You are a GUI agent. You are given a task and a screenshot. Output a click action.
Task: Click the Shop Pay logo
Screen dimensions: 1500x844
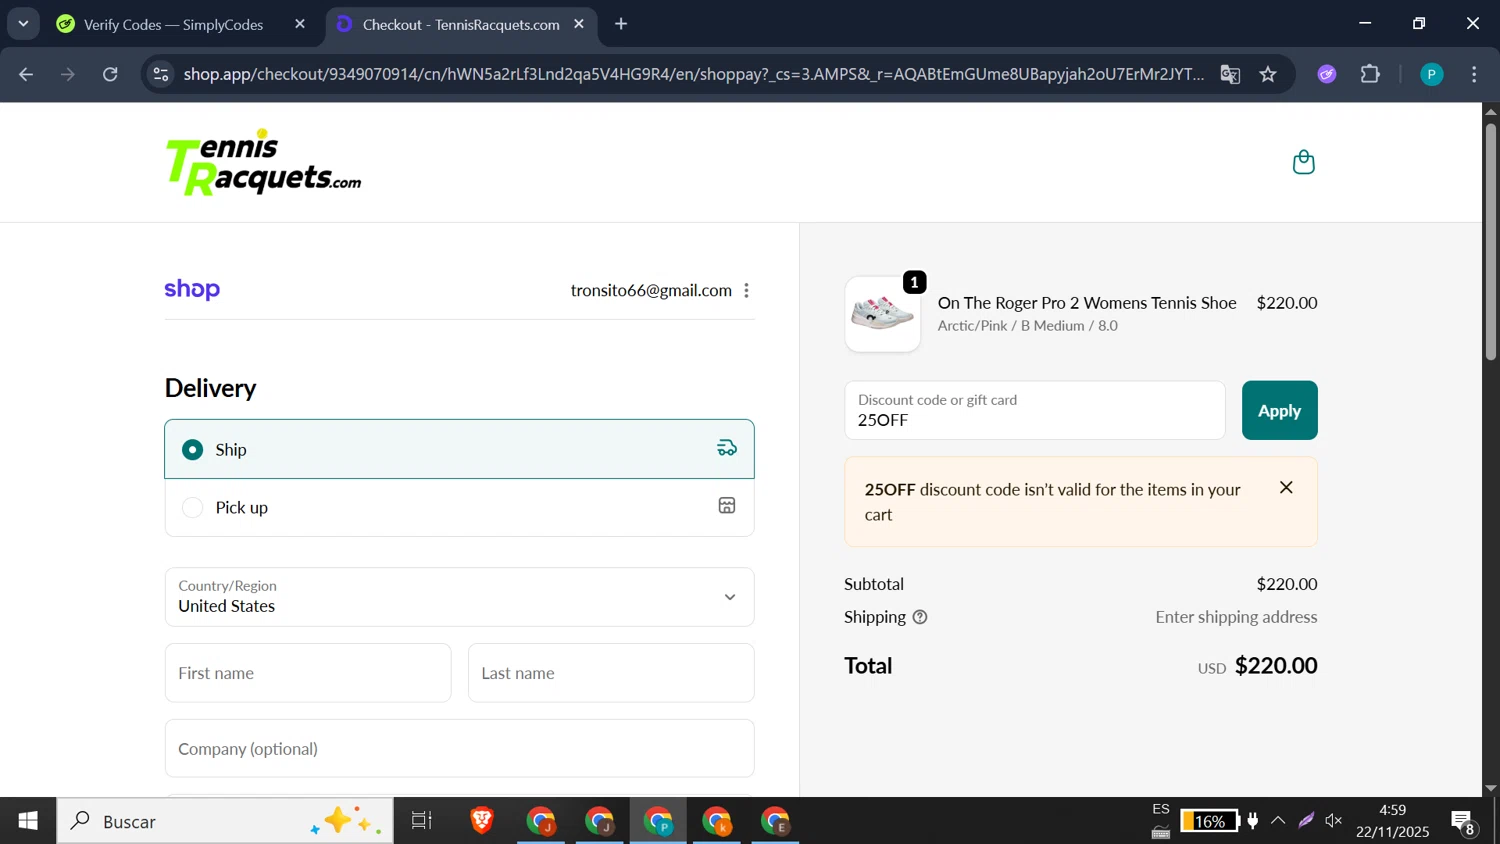[x=192, y=289]
